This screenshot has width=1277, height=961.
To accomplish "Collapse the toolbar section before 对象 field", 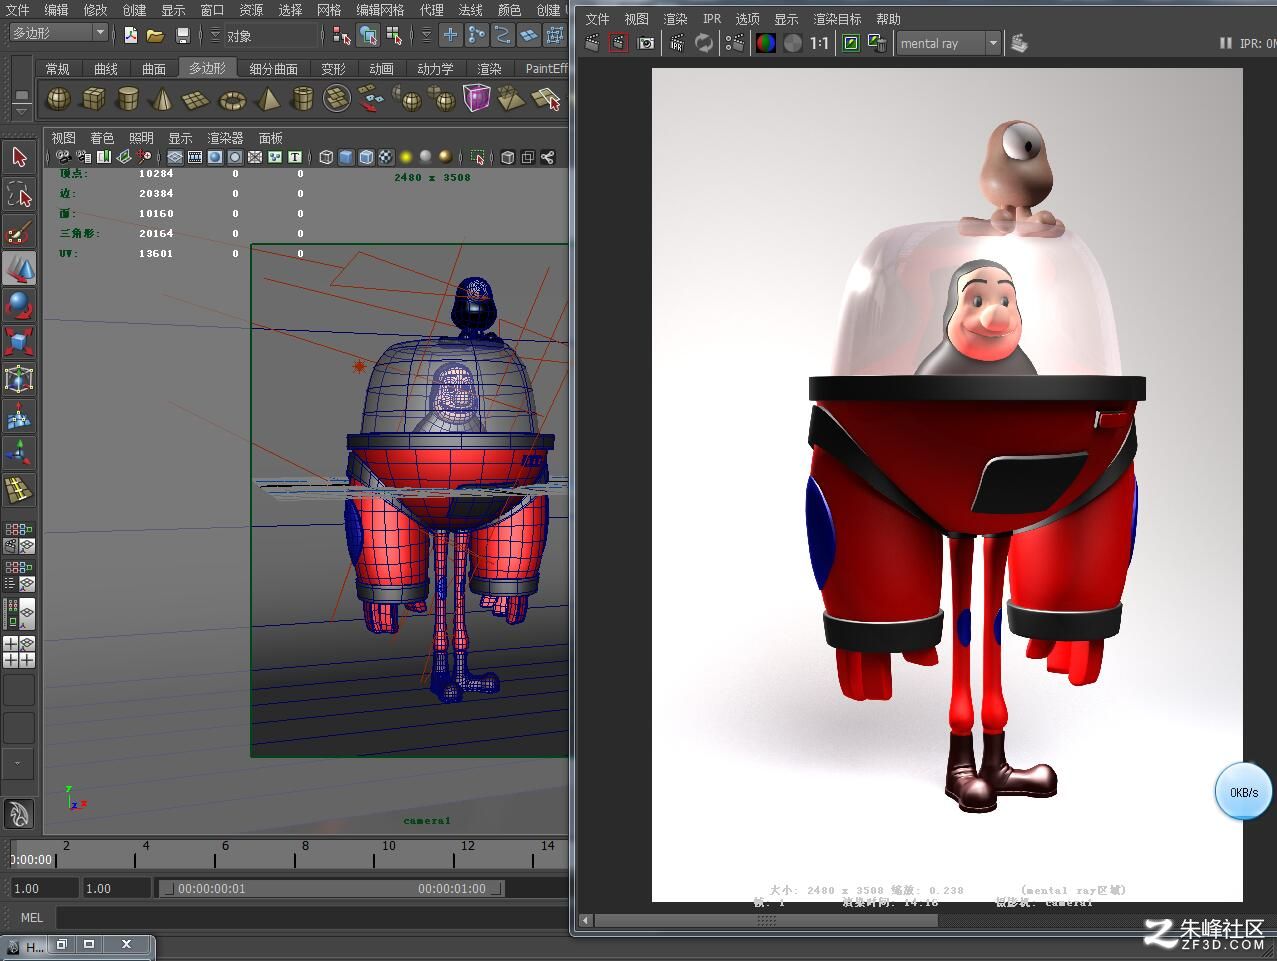I will click(215, 35).
